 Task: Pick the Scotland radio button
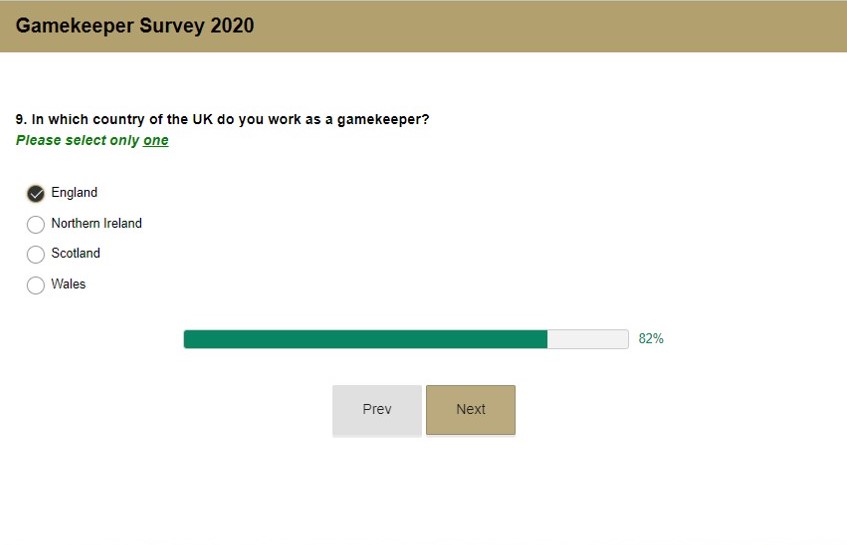[36, 254]
